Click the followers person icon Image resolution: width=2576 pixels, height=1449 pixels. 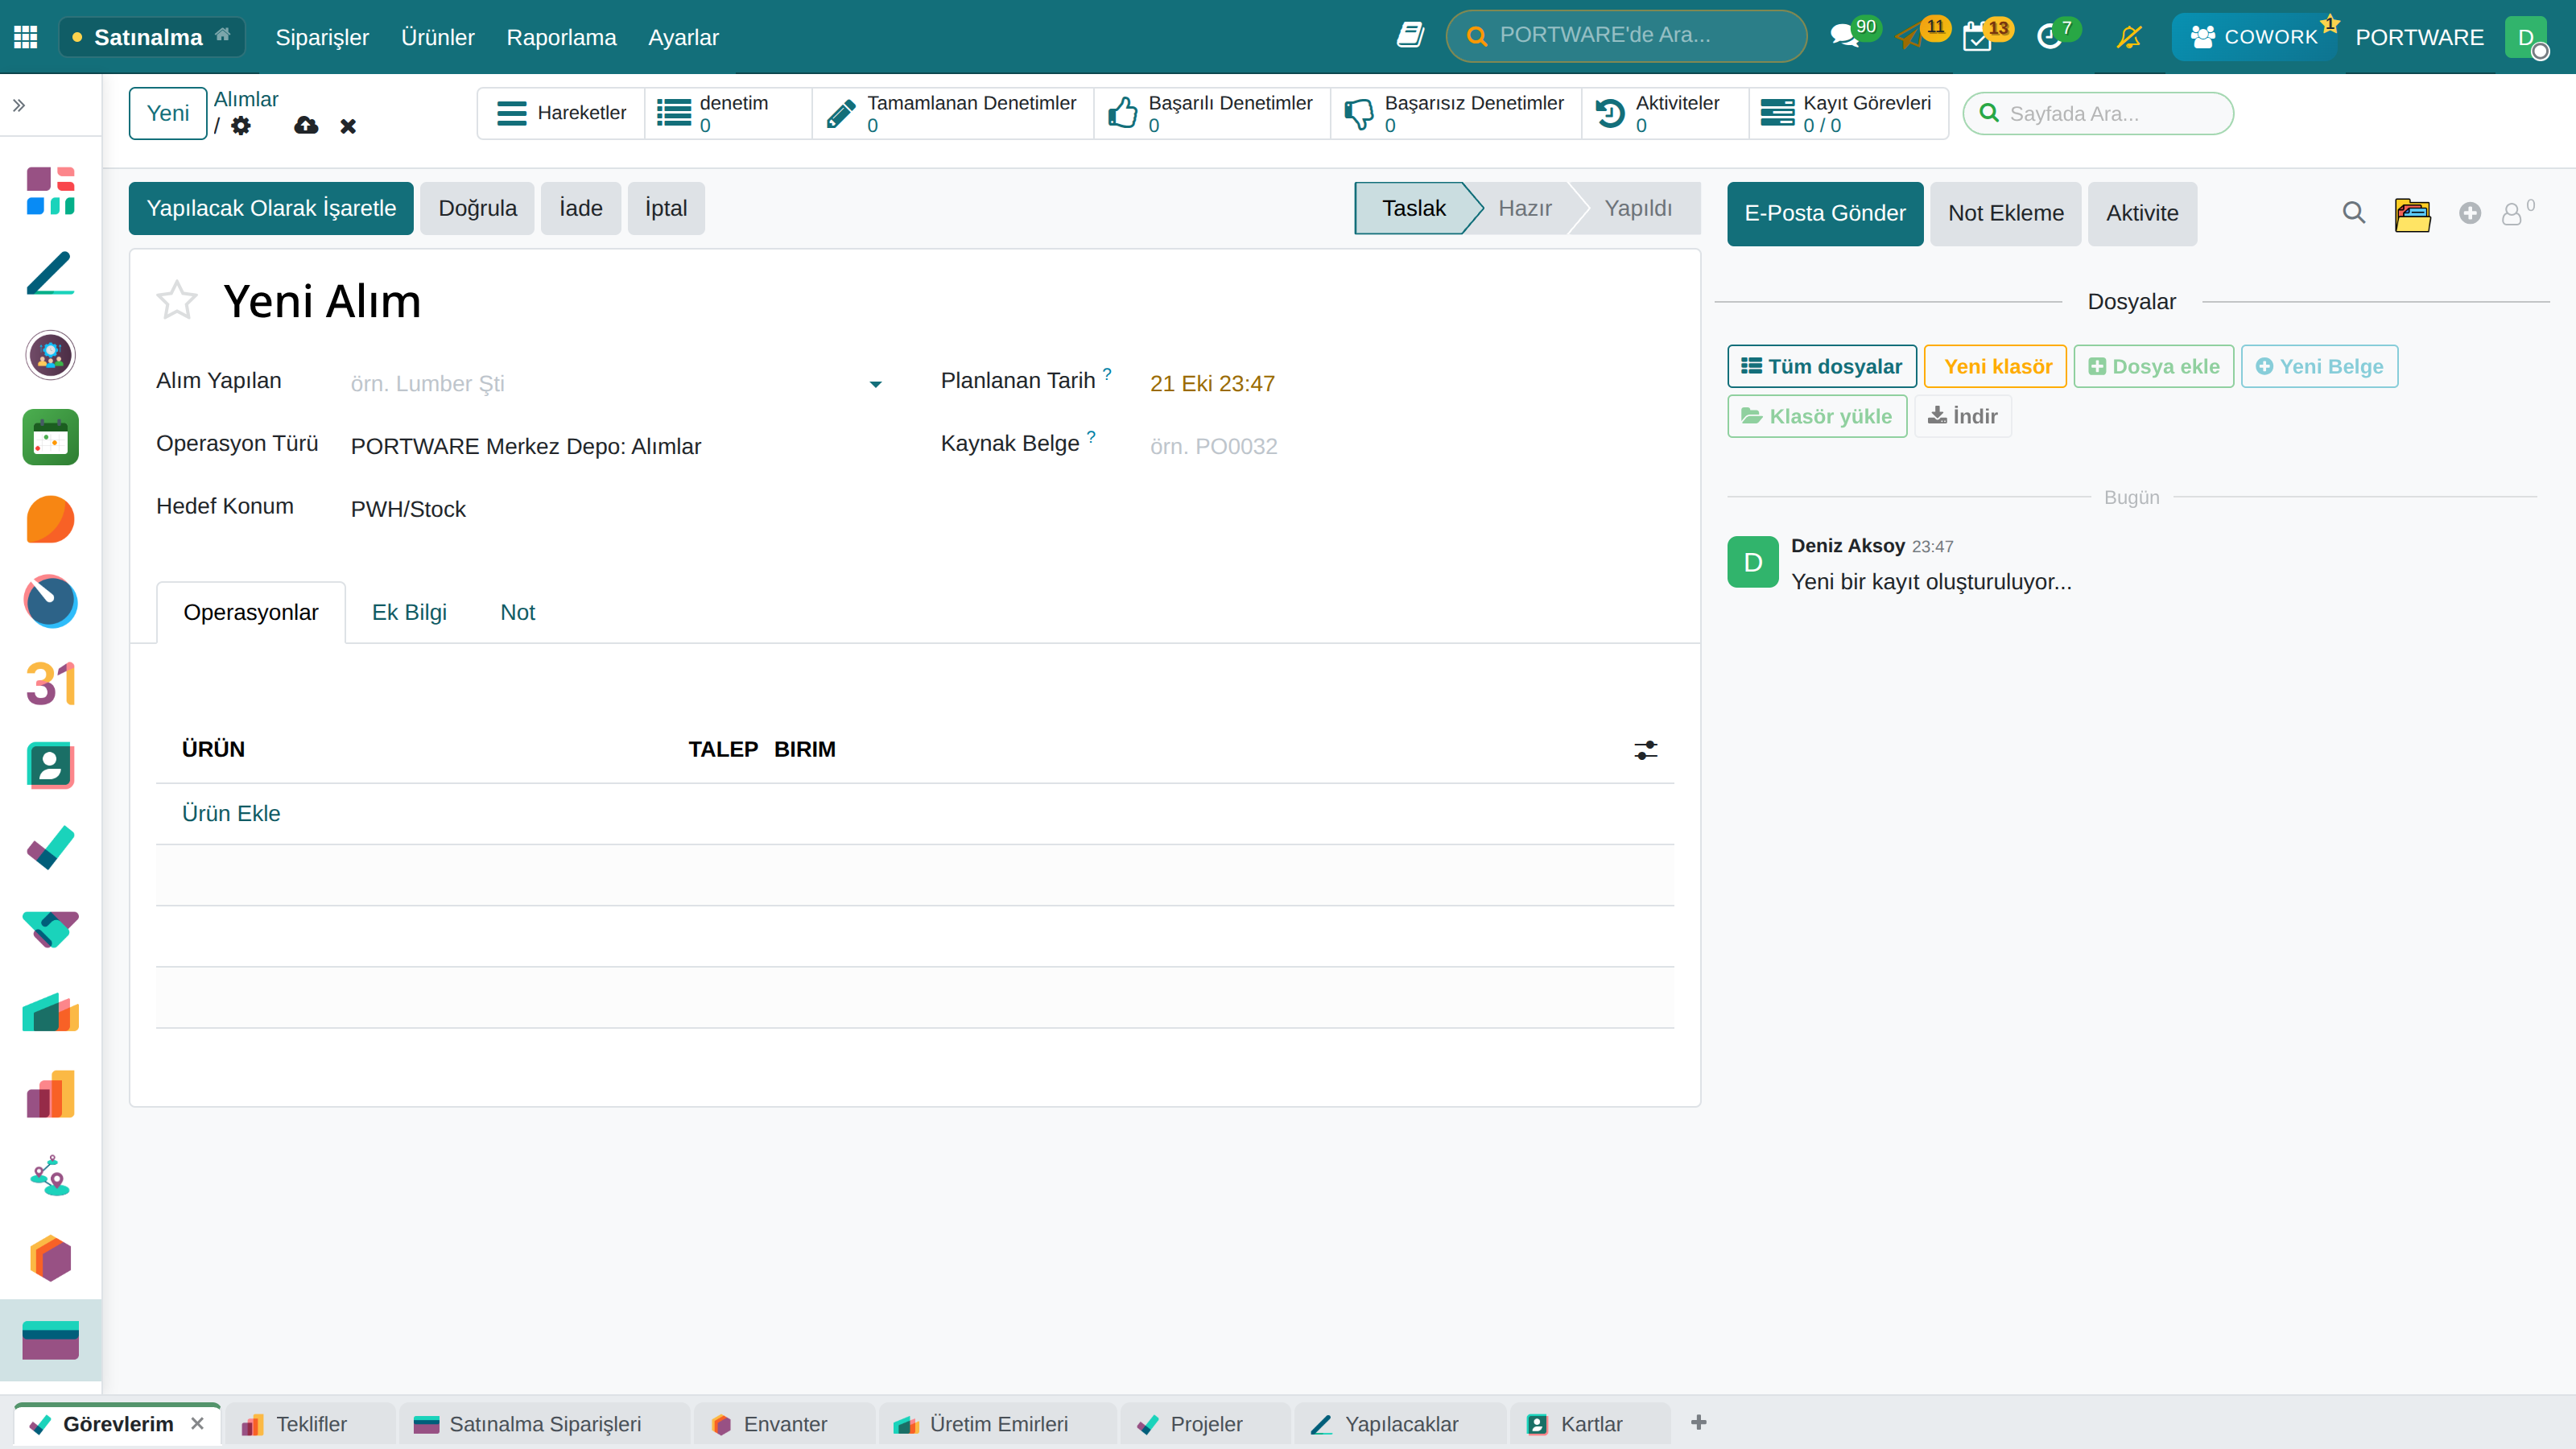click(2512, 214)
